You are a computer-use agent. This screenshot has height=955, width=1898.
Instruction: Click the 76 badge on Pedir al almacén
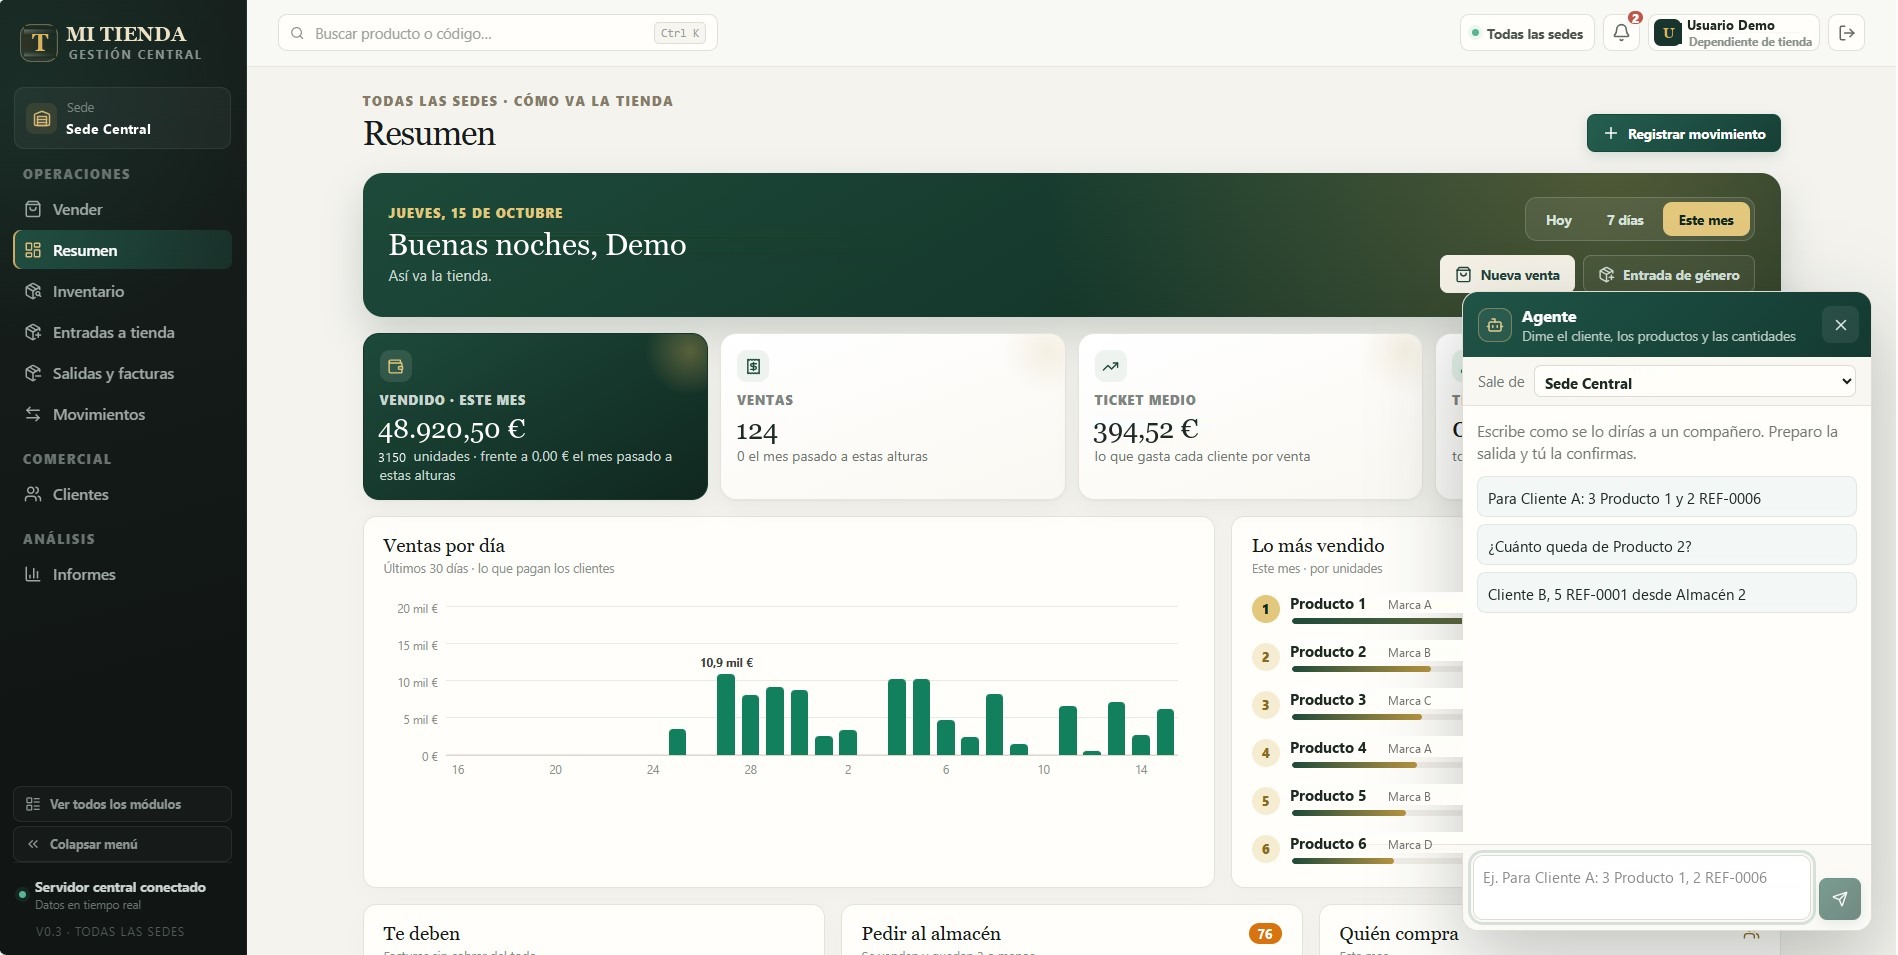click(x=1264, y=934)
